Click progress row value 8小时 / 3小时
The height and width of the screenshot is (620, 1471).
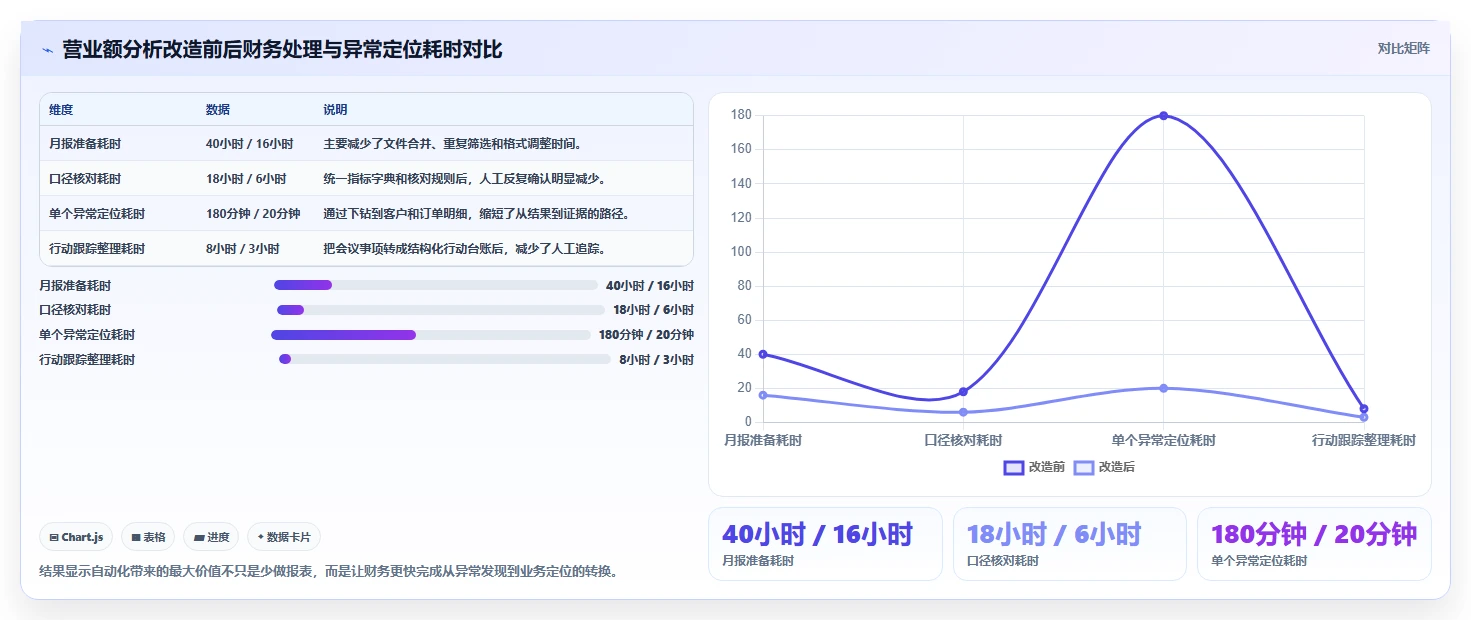(656, 360)
